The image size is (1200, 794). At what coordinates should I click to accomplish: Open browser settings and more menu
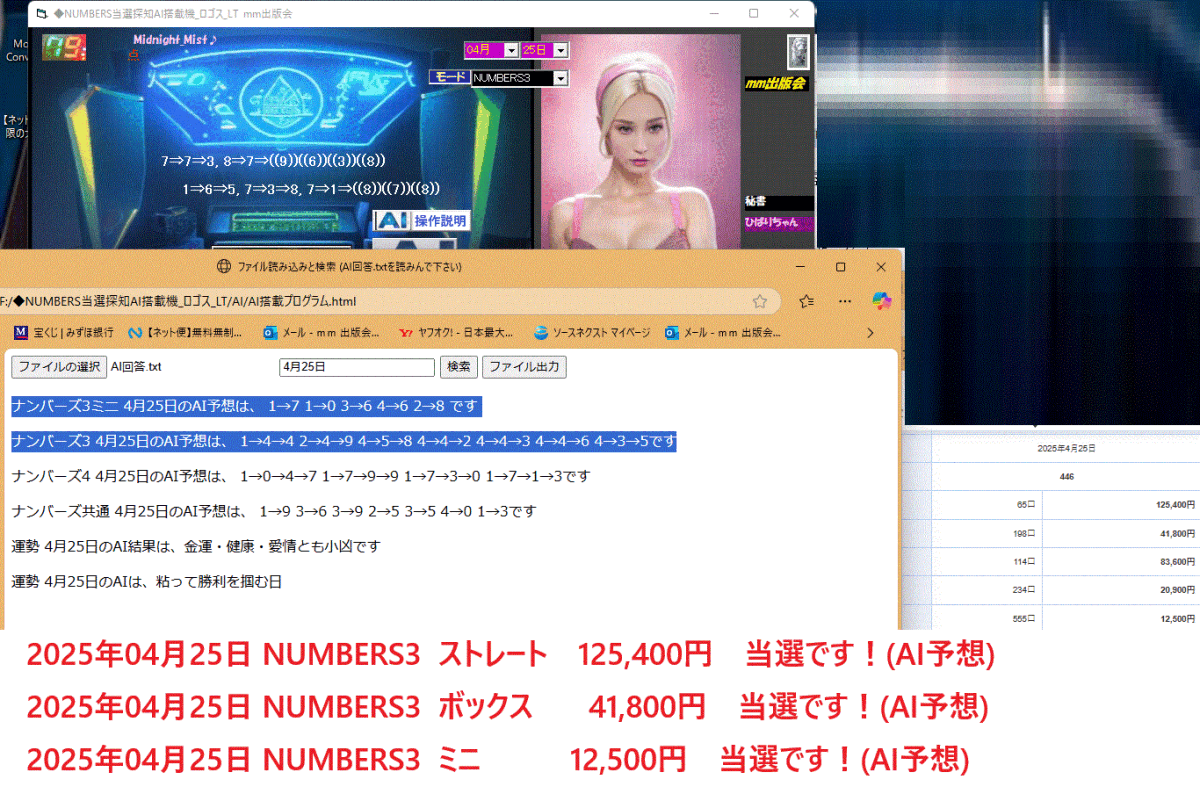845,301
